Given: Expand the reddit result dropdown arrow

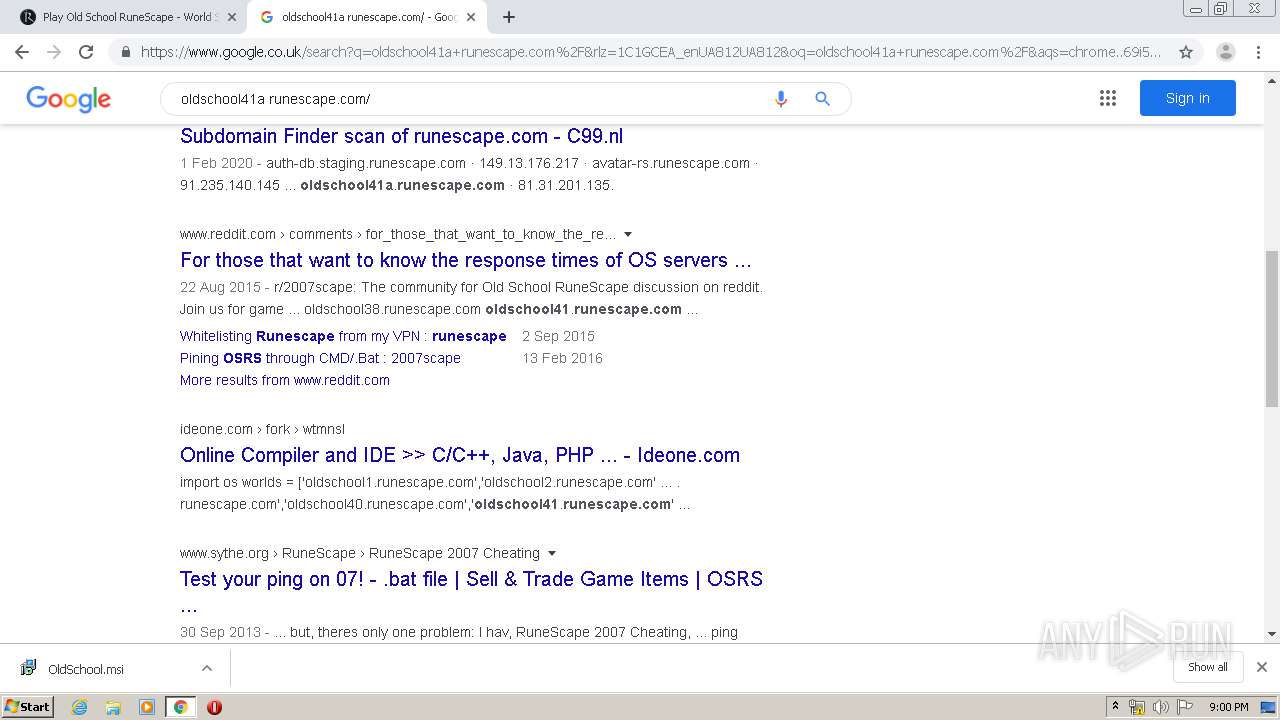Looking at the screenshot, I should tap(628, 234).
